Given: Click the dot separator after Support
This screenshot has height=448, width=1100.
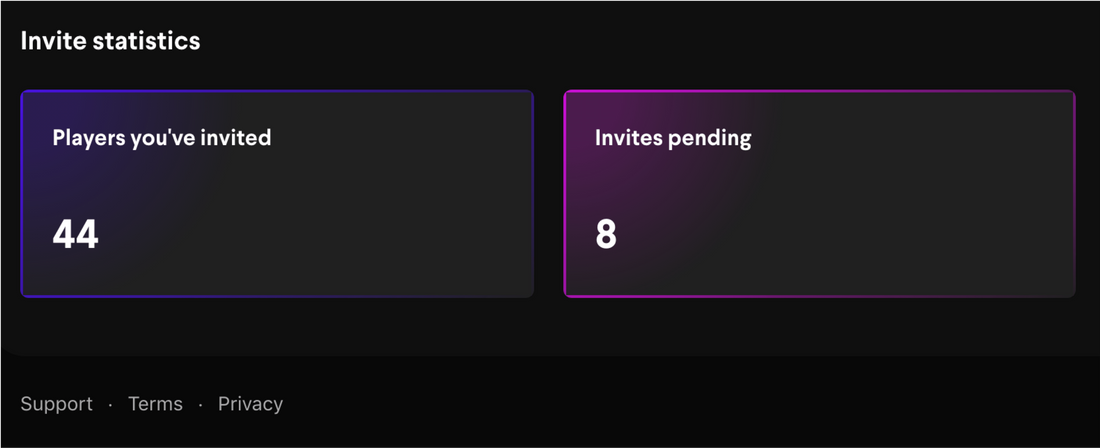Looking at the screenshot, I should [110, 405].
